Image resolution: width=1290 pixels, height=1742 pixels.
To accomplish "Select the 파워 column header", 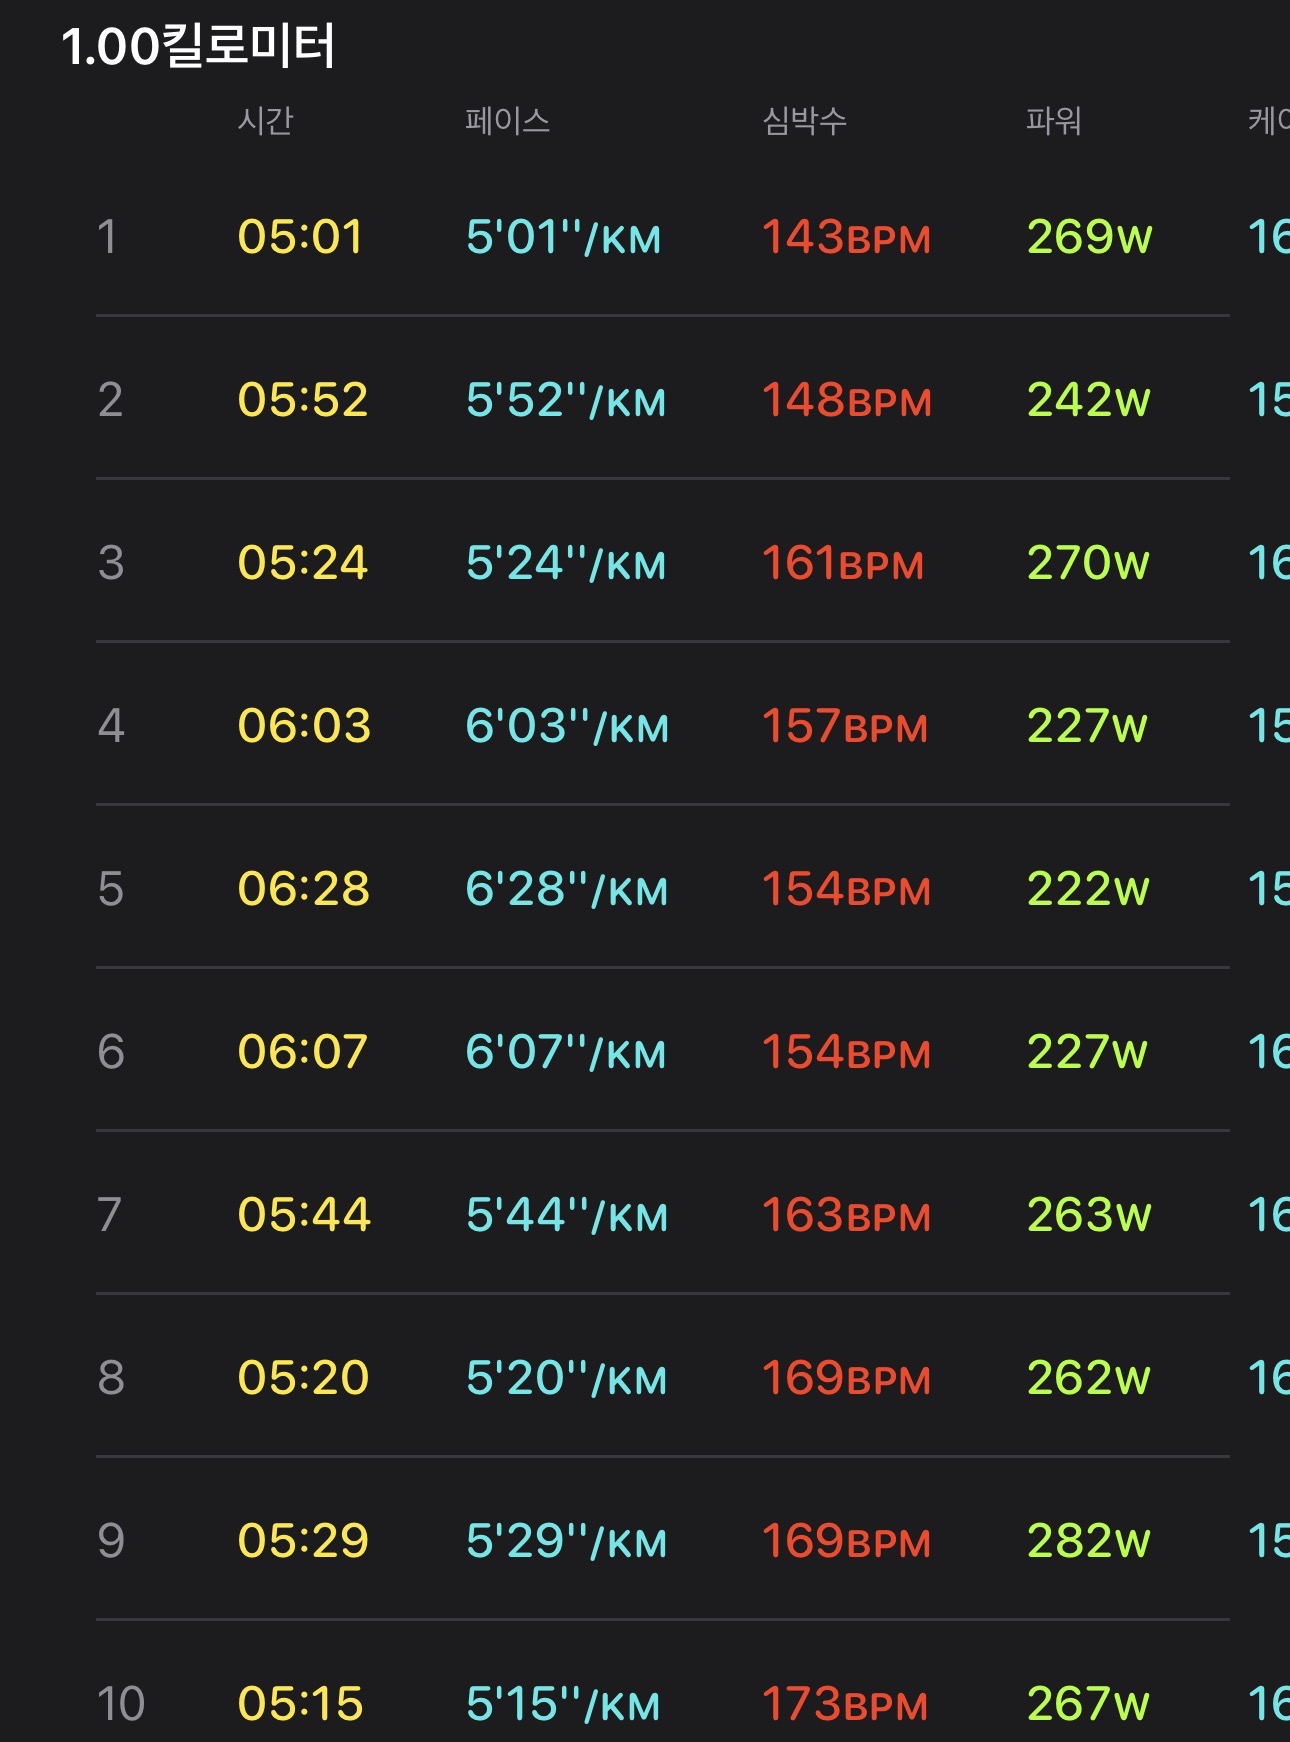I will (1054, 121).
